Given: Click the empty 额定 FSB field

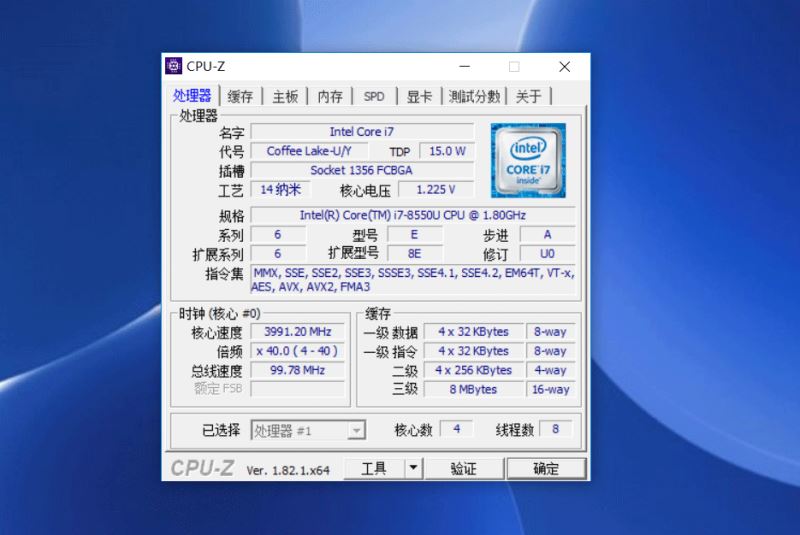Looking at the screenshot, I should pos(297,389).
